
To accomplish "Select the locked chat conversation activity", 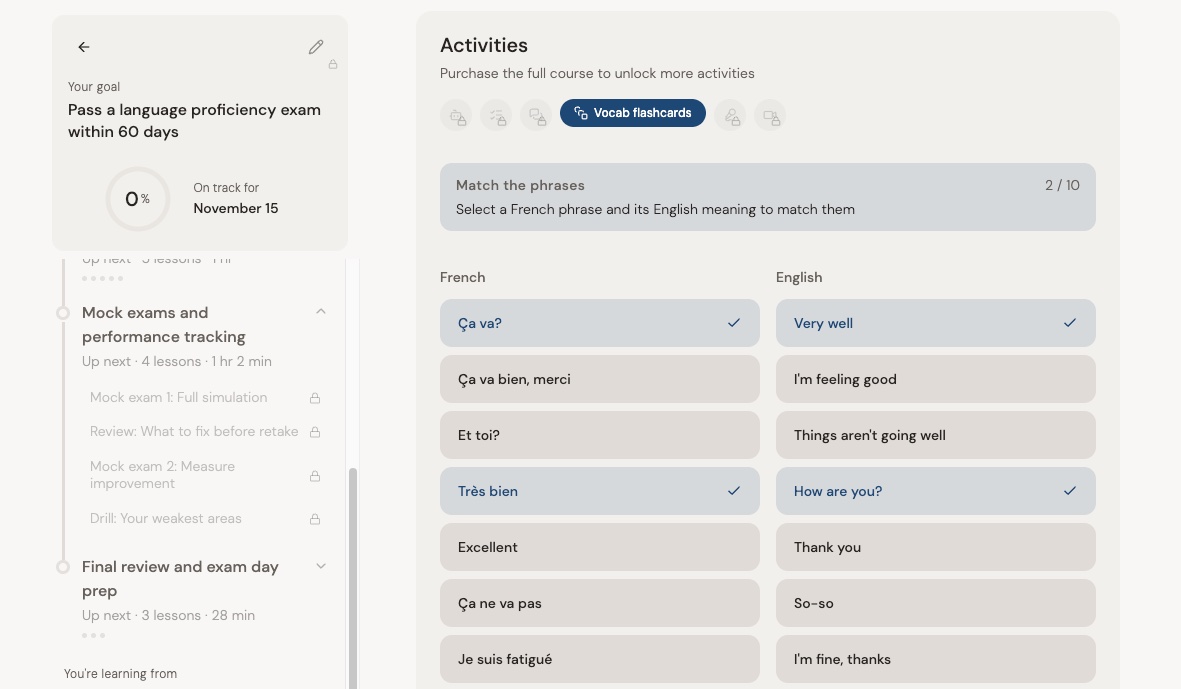I will coord(536,115).
